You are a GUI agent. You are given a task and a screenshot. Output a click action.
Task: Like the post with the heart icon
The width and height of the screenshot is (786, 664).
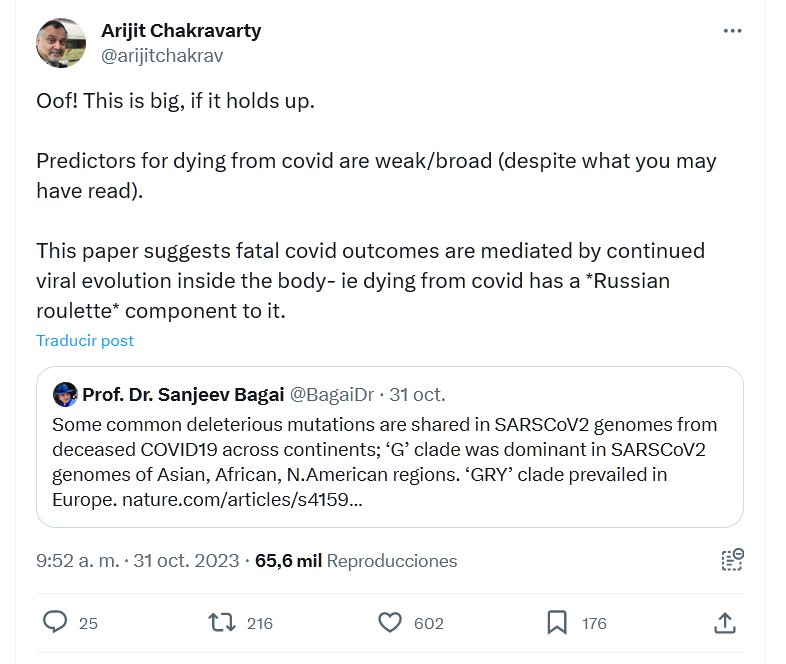390,623
